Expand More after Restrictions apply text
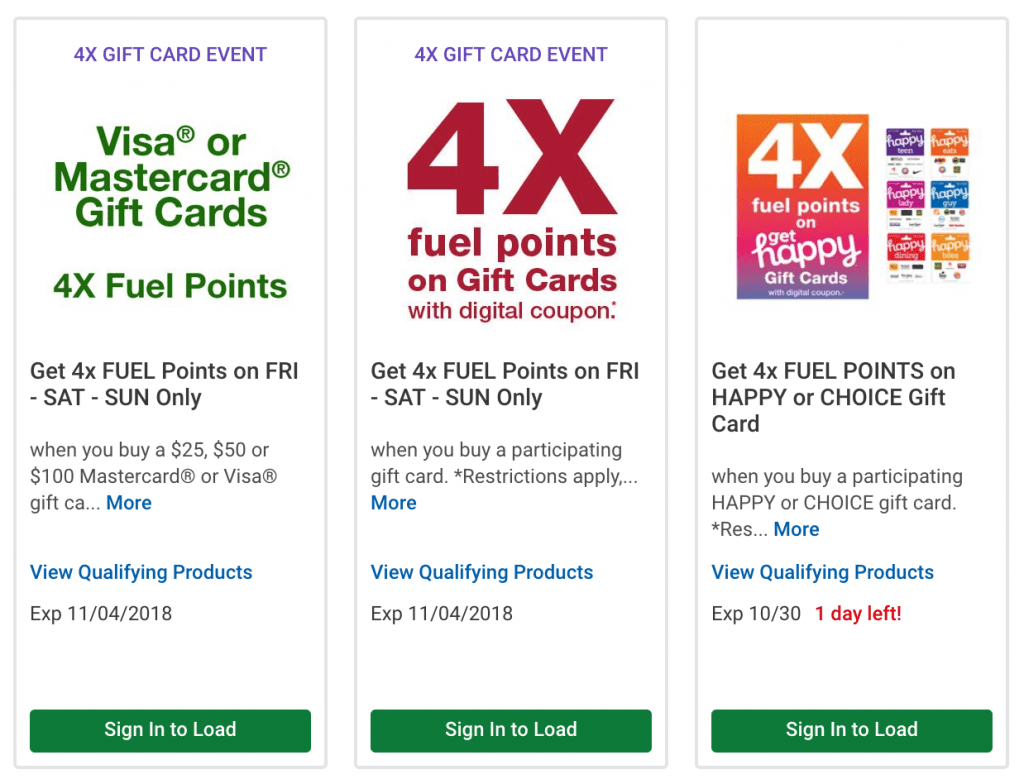1024x779 pixels. [394, 503]
